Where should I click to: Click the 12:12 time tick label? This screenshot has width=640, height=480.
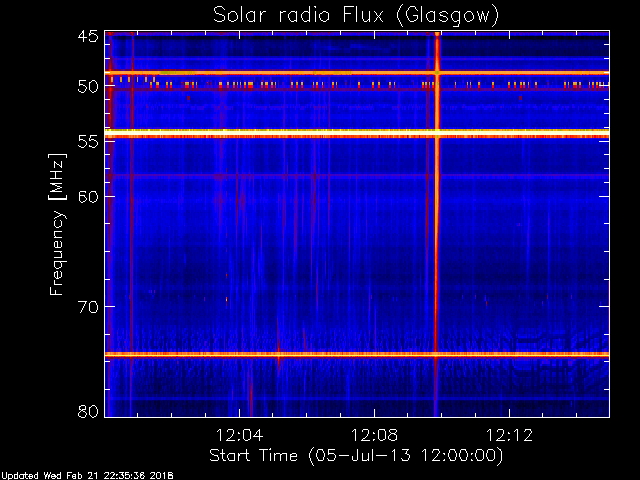pos(509,435)
